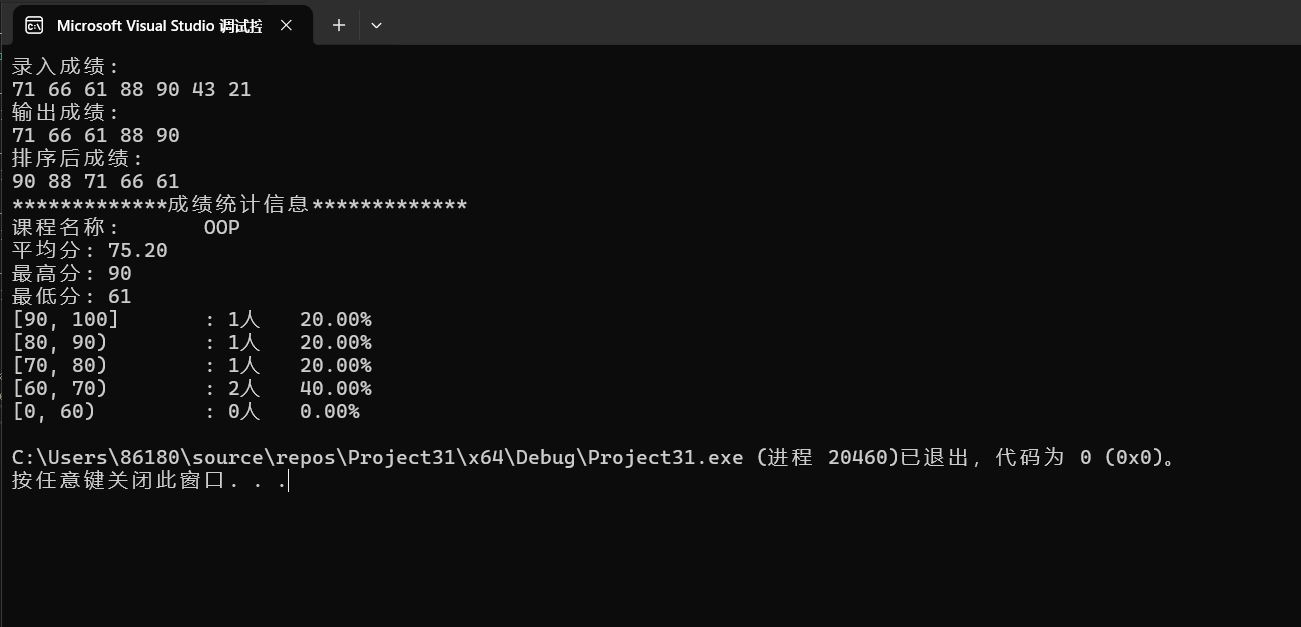
Task: Click the '按任意键关闭此窗口' prompt line
Action: coord(150,481)
